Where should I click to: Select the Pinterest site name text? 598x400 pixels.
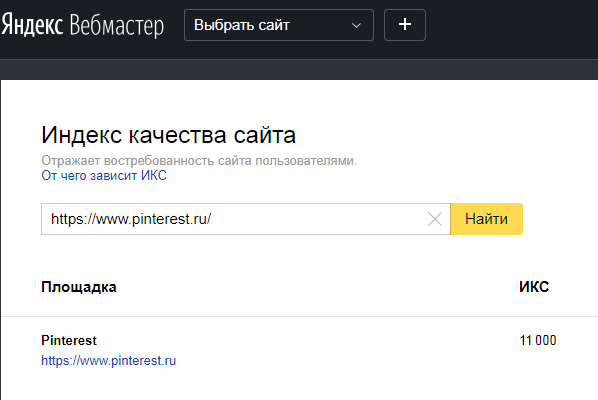click(69, 340)
